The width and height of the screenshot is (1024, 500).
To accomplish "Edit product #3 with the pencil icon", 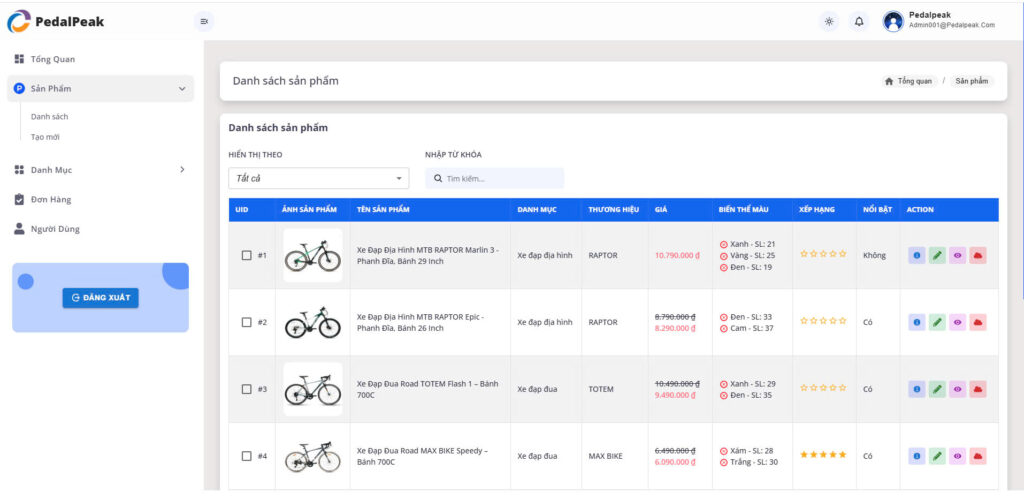I will coord(937,389).
